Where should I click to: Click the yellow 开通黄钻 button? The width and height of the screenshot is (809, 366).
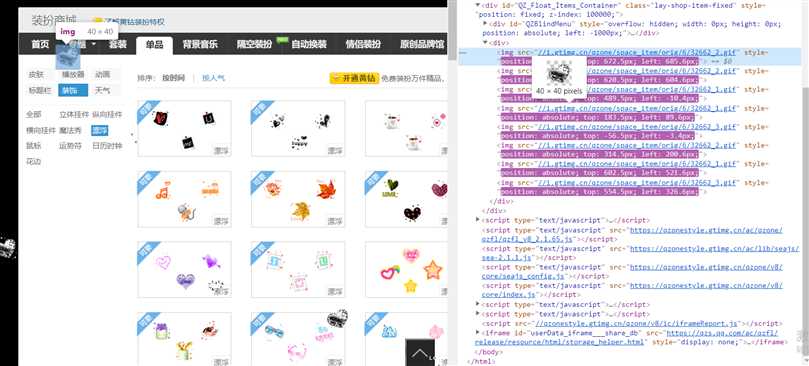click(354, 78)
